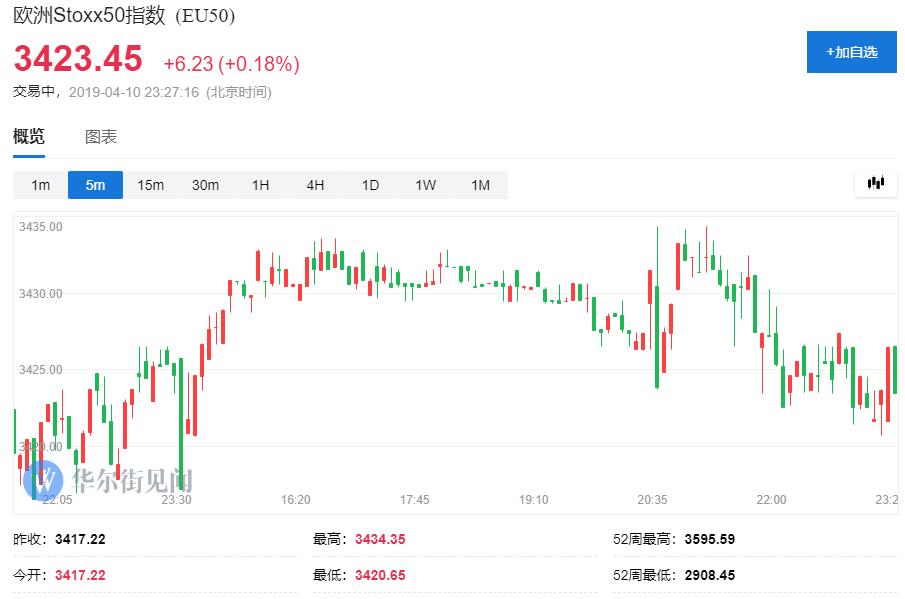The width and height of the screenshot is (905, 599).
Task: Select the 1m timeframe option
Action: click(x=40, y=185)
